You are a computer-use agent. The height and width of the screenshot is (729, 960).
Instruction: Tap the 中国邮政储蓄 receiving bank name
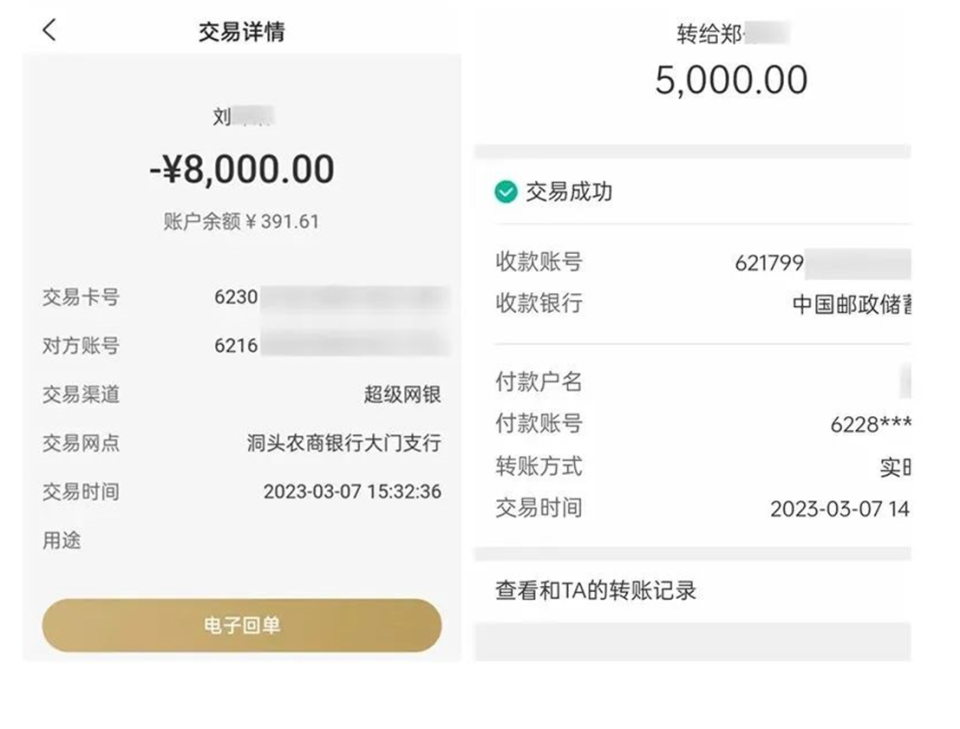(851, 304)
